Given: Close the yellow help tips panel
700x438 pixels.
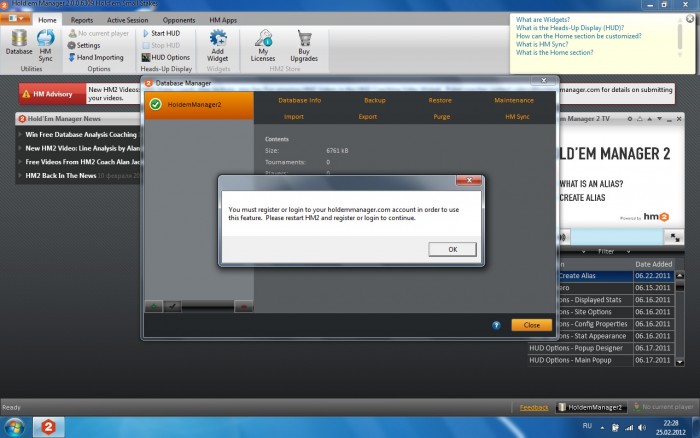Looking at the screenshot, I should (690, 19).
